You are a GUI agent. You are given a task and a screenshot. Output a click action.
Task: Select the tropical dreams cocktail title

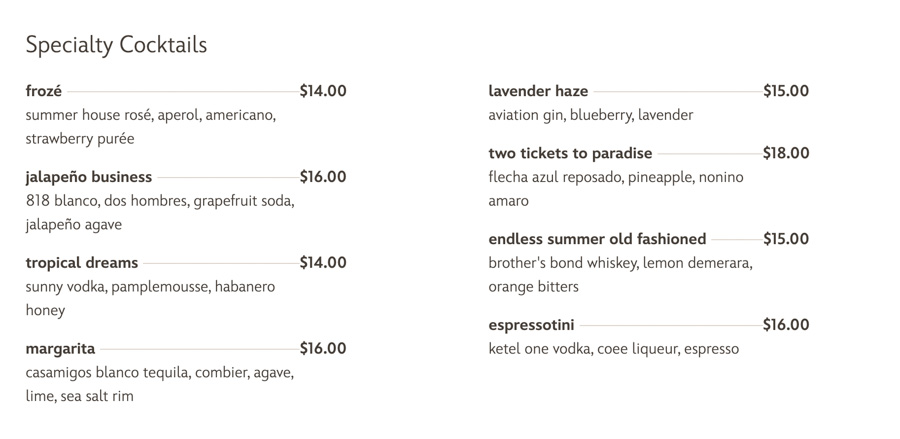[82, 263]
